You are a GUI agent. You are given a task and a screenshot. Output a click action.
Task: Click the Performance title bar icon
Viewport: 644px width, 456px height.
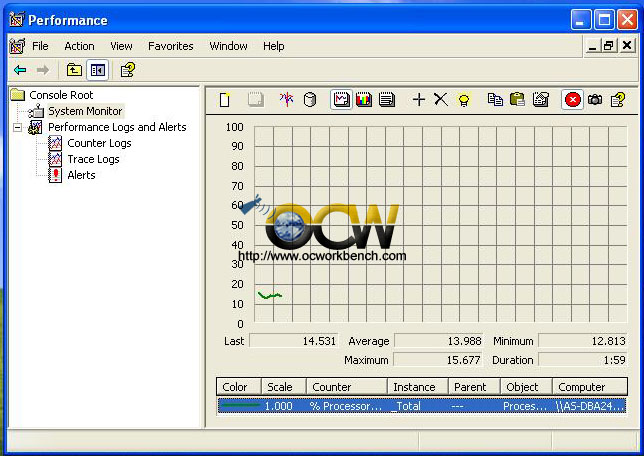(16, 20)
